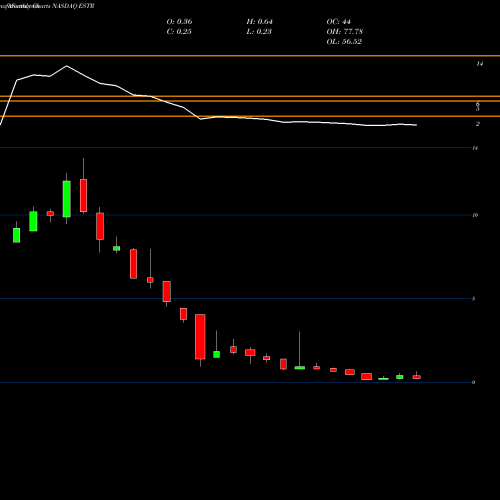Click the peak of the white moving-average line

tap(66, 66)
